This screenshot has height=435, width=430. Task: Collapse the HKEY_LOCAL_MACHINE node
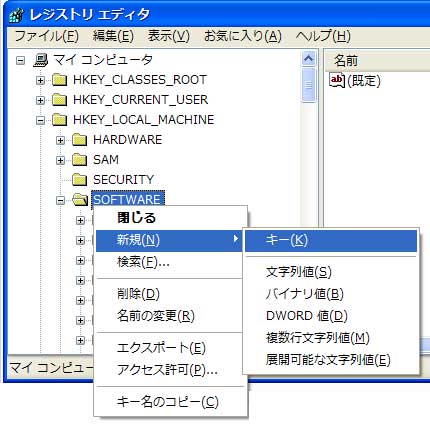40,120
